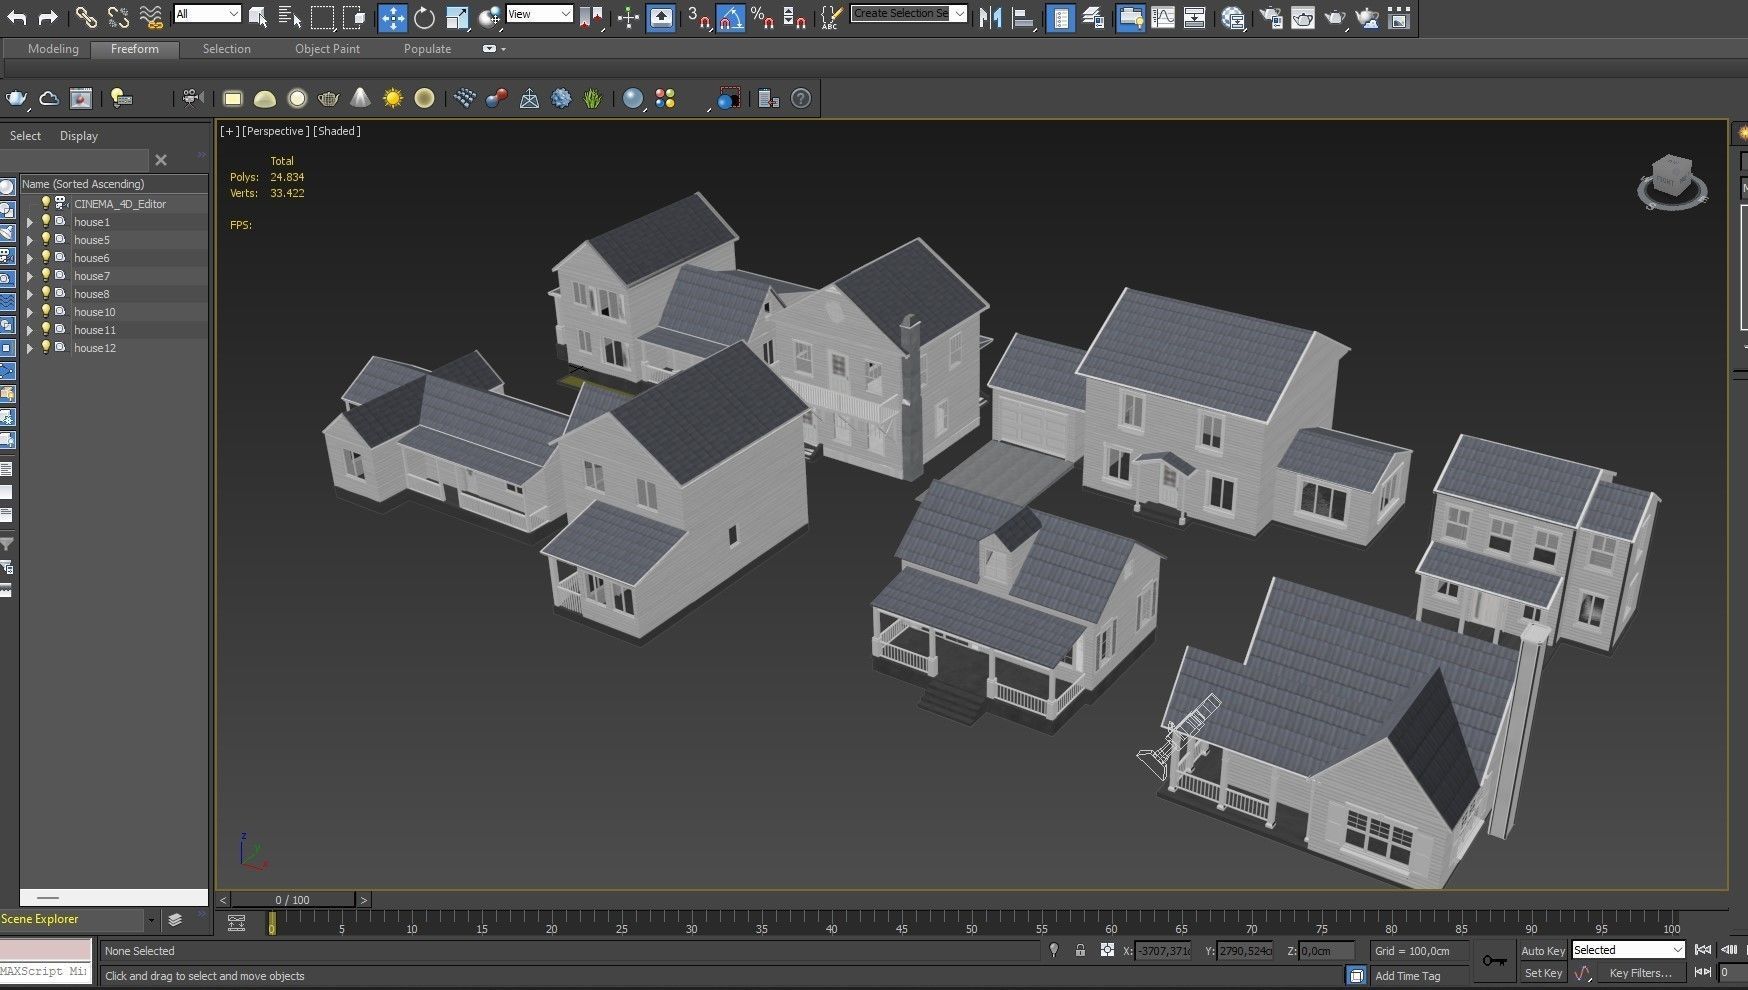Open the reference coordinate View dropdown
This screenshot has width=1748, height=990.
[539, 14]
